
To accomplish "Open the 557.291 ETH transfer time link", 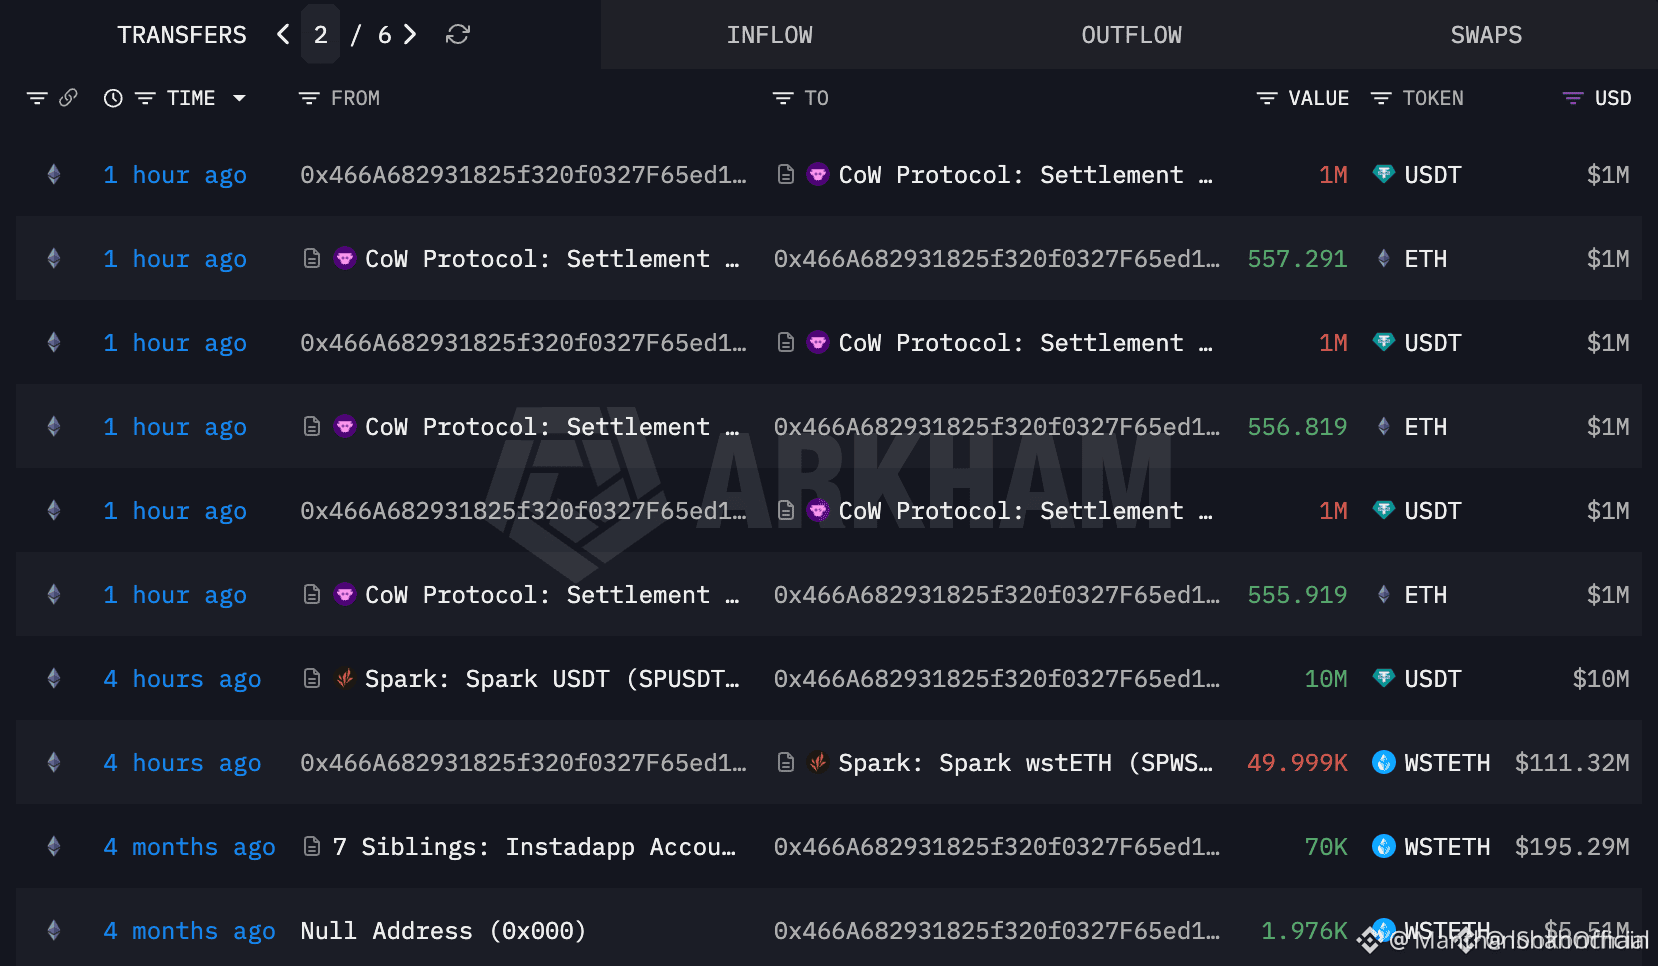I will 175,259.
